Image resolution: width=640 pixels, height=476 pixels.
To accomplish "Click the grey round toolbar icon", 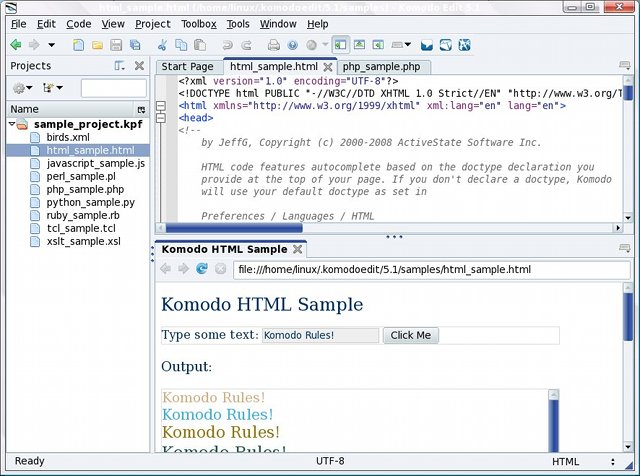I will pos(311,45).
